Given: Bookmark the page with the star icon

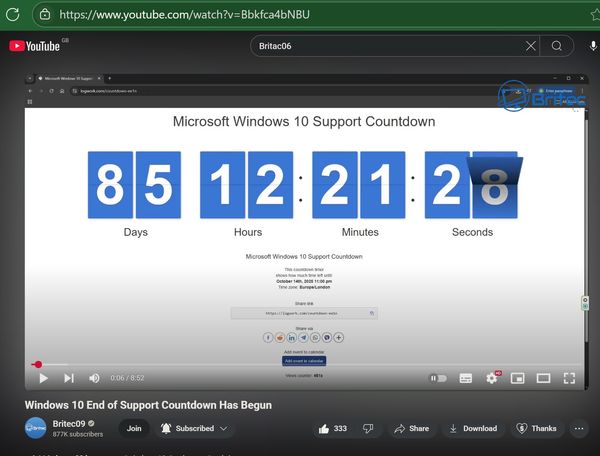Looking at the screenshot, I should click(x=595, y=15).
